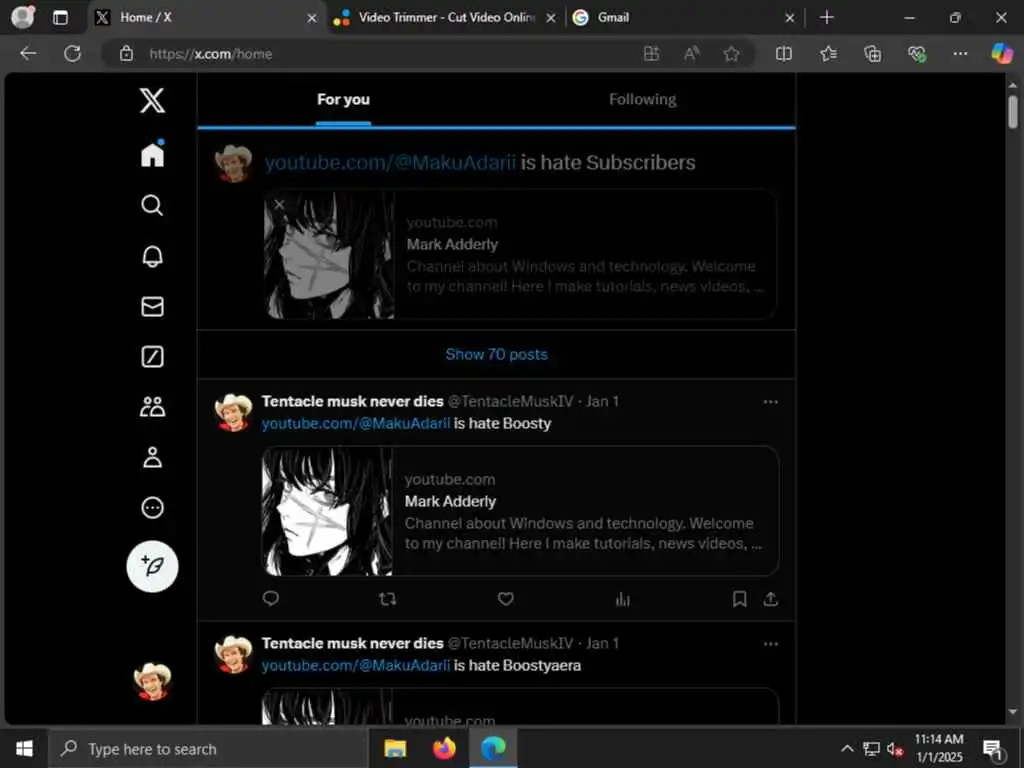Switch to the Following tab
Image resolution: width=1024 pixels, height=768 pixels.
pos(643,100)
